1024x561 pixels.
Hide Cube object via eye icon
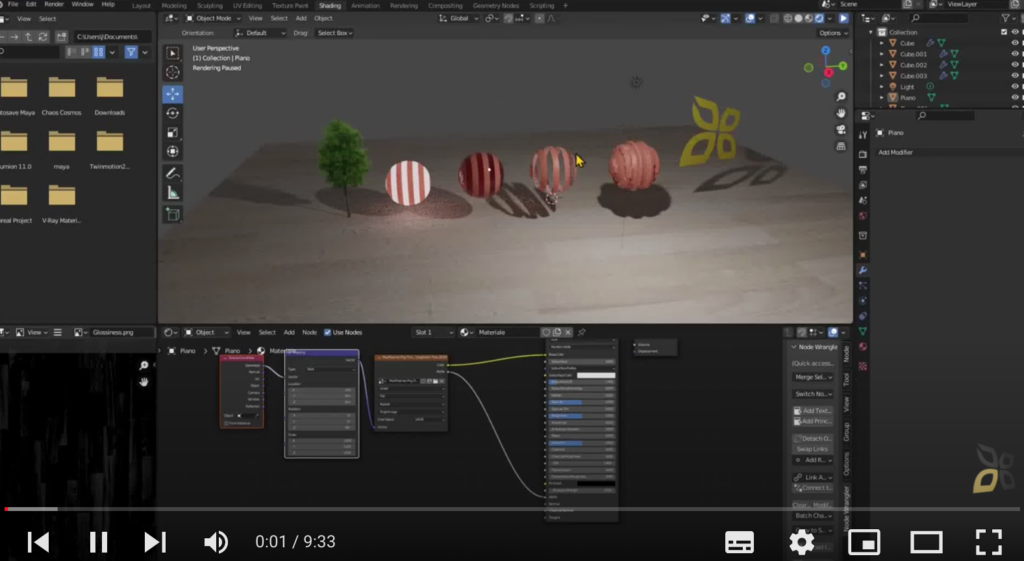(x=1015, y=43)
